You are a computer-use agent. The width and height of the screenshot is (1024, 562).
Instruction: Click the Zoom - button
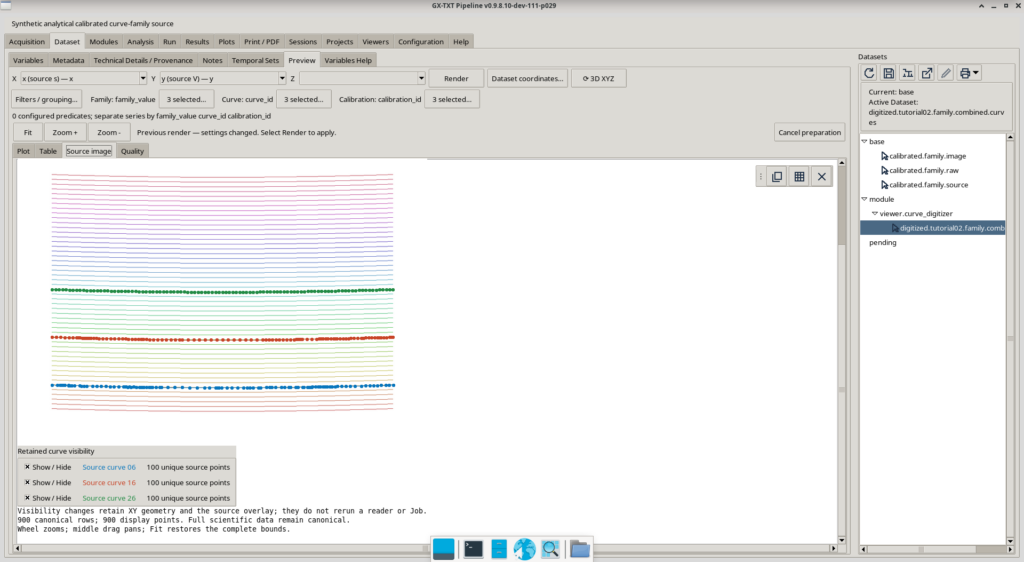pos(109,133)
